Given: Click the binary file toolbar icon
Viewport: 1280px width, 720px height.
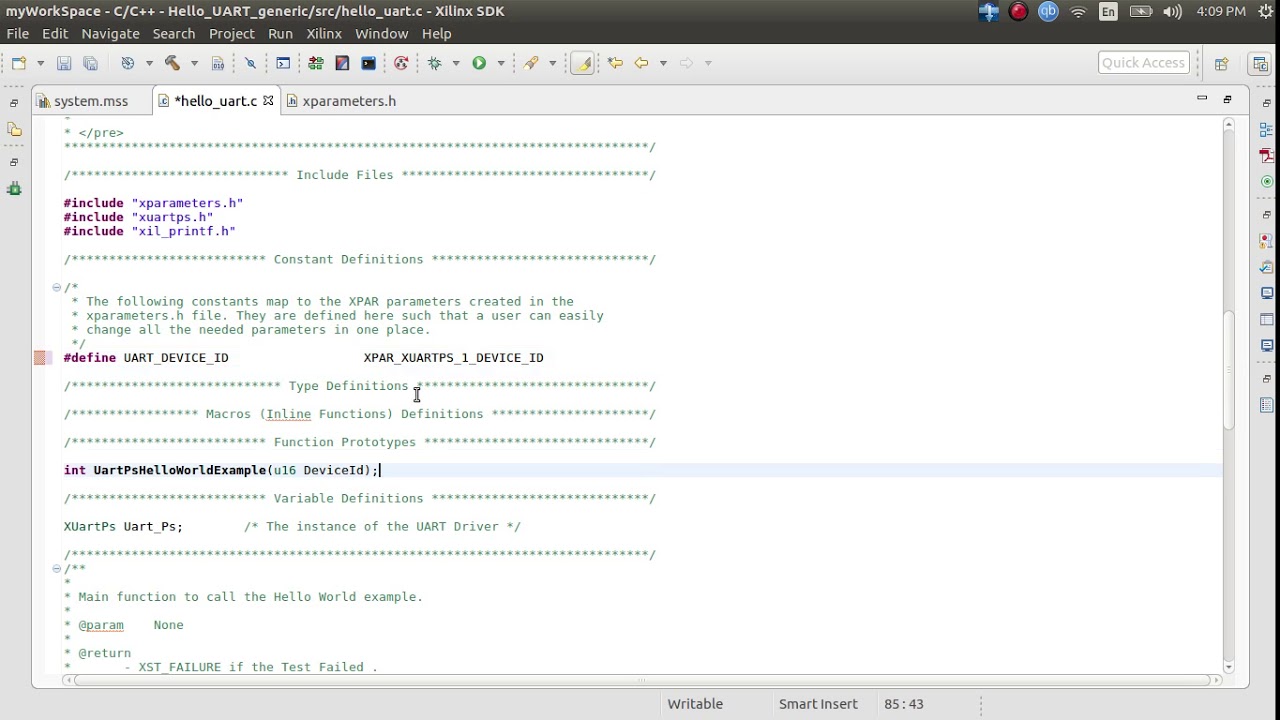Looking at the screenshot, I should point(217,63).
